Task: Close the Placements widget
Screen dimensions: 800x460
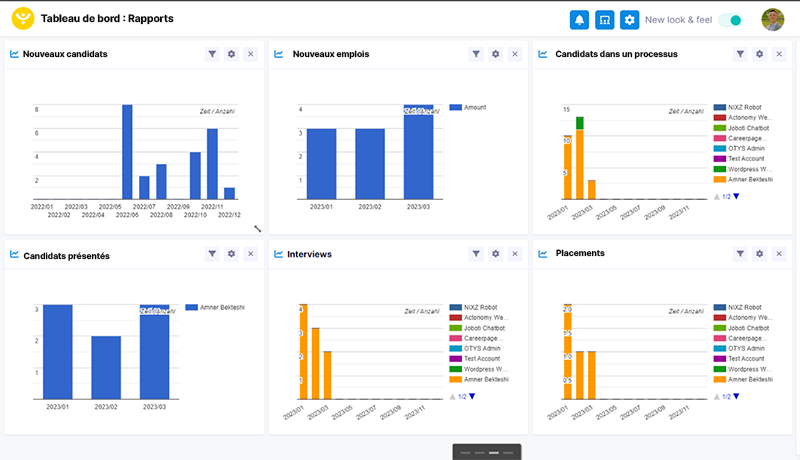Action: tap(778, 255)
